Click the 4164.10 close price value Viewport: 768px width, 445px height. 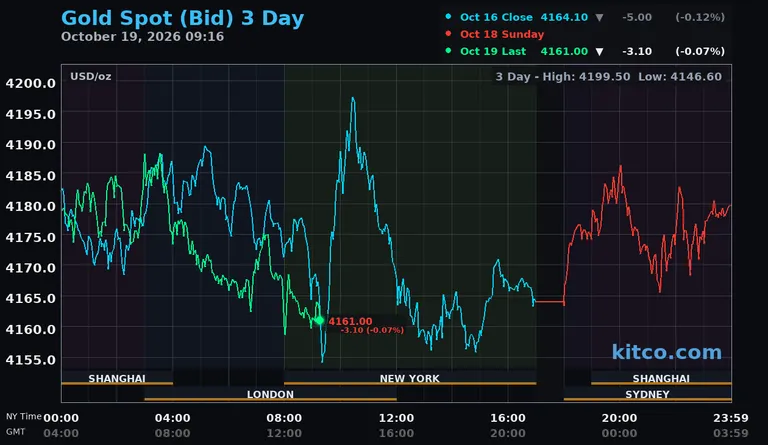tap(564, 17)
